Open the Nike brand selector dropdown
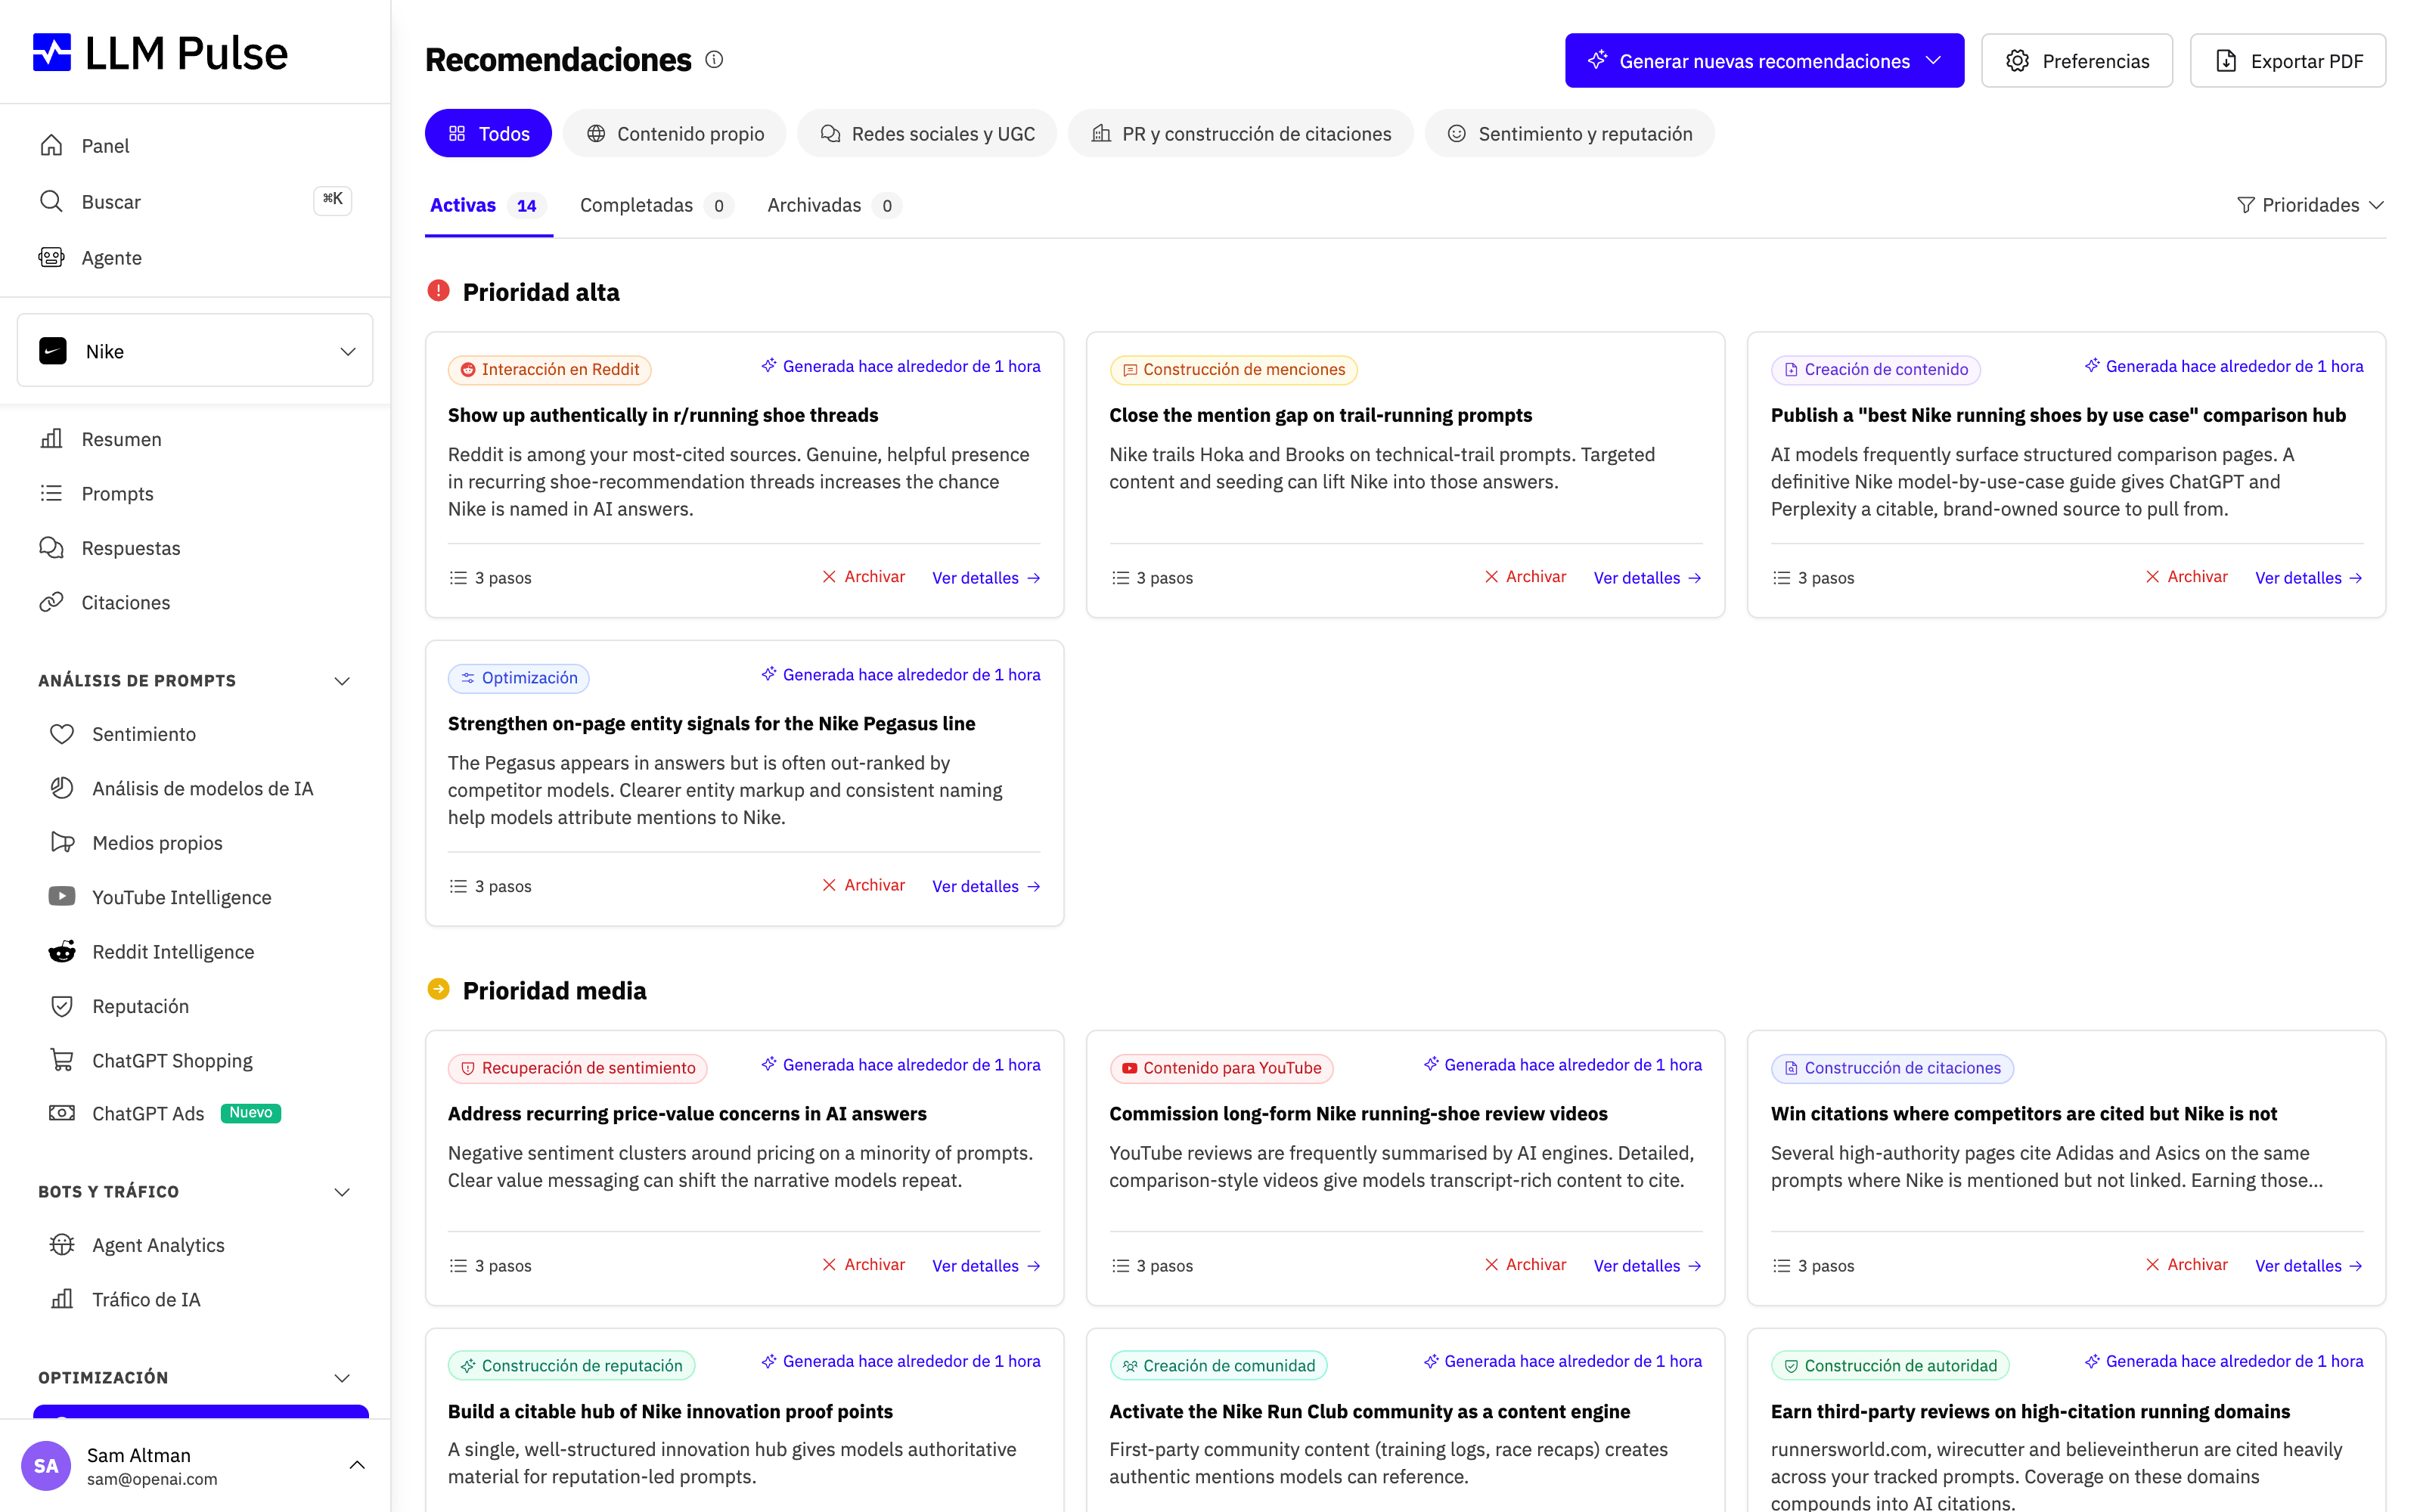The image size is (2420, 1512). coord(195,351)
